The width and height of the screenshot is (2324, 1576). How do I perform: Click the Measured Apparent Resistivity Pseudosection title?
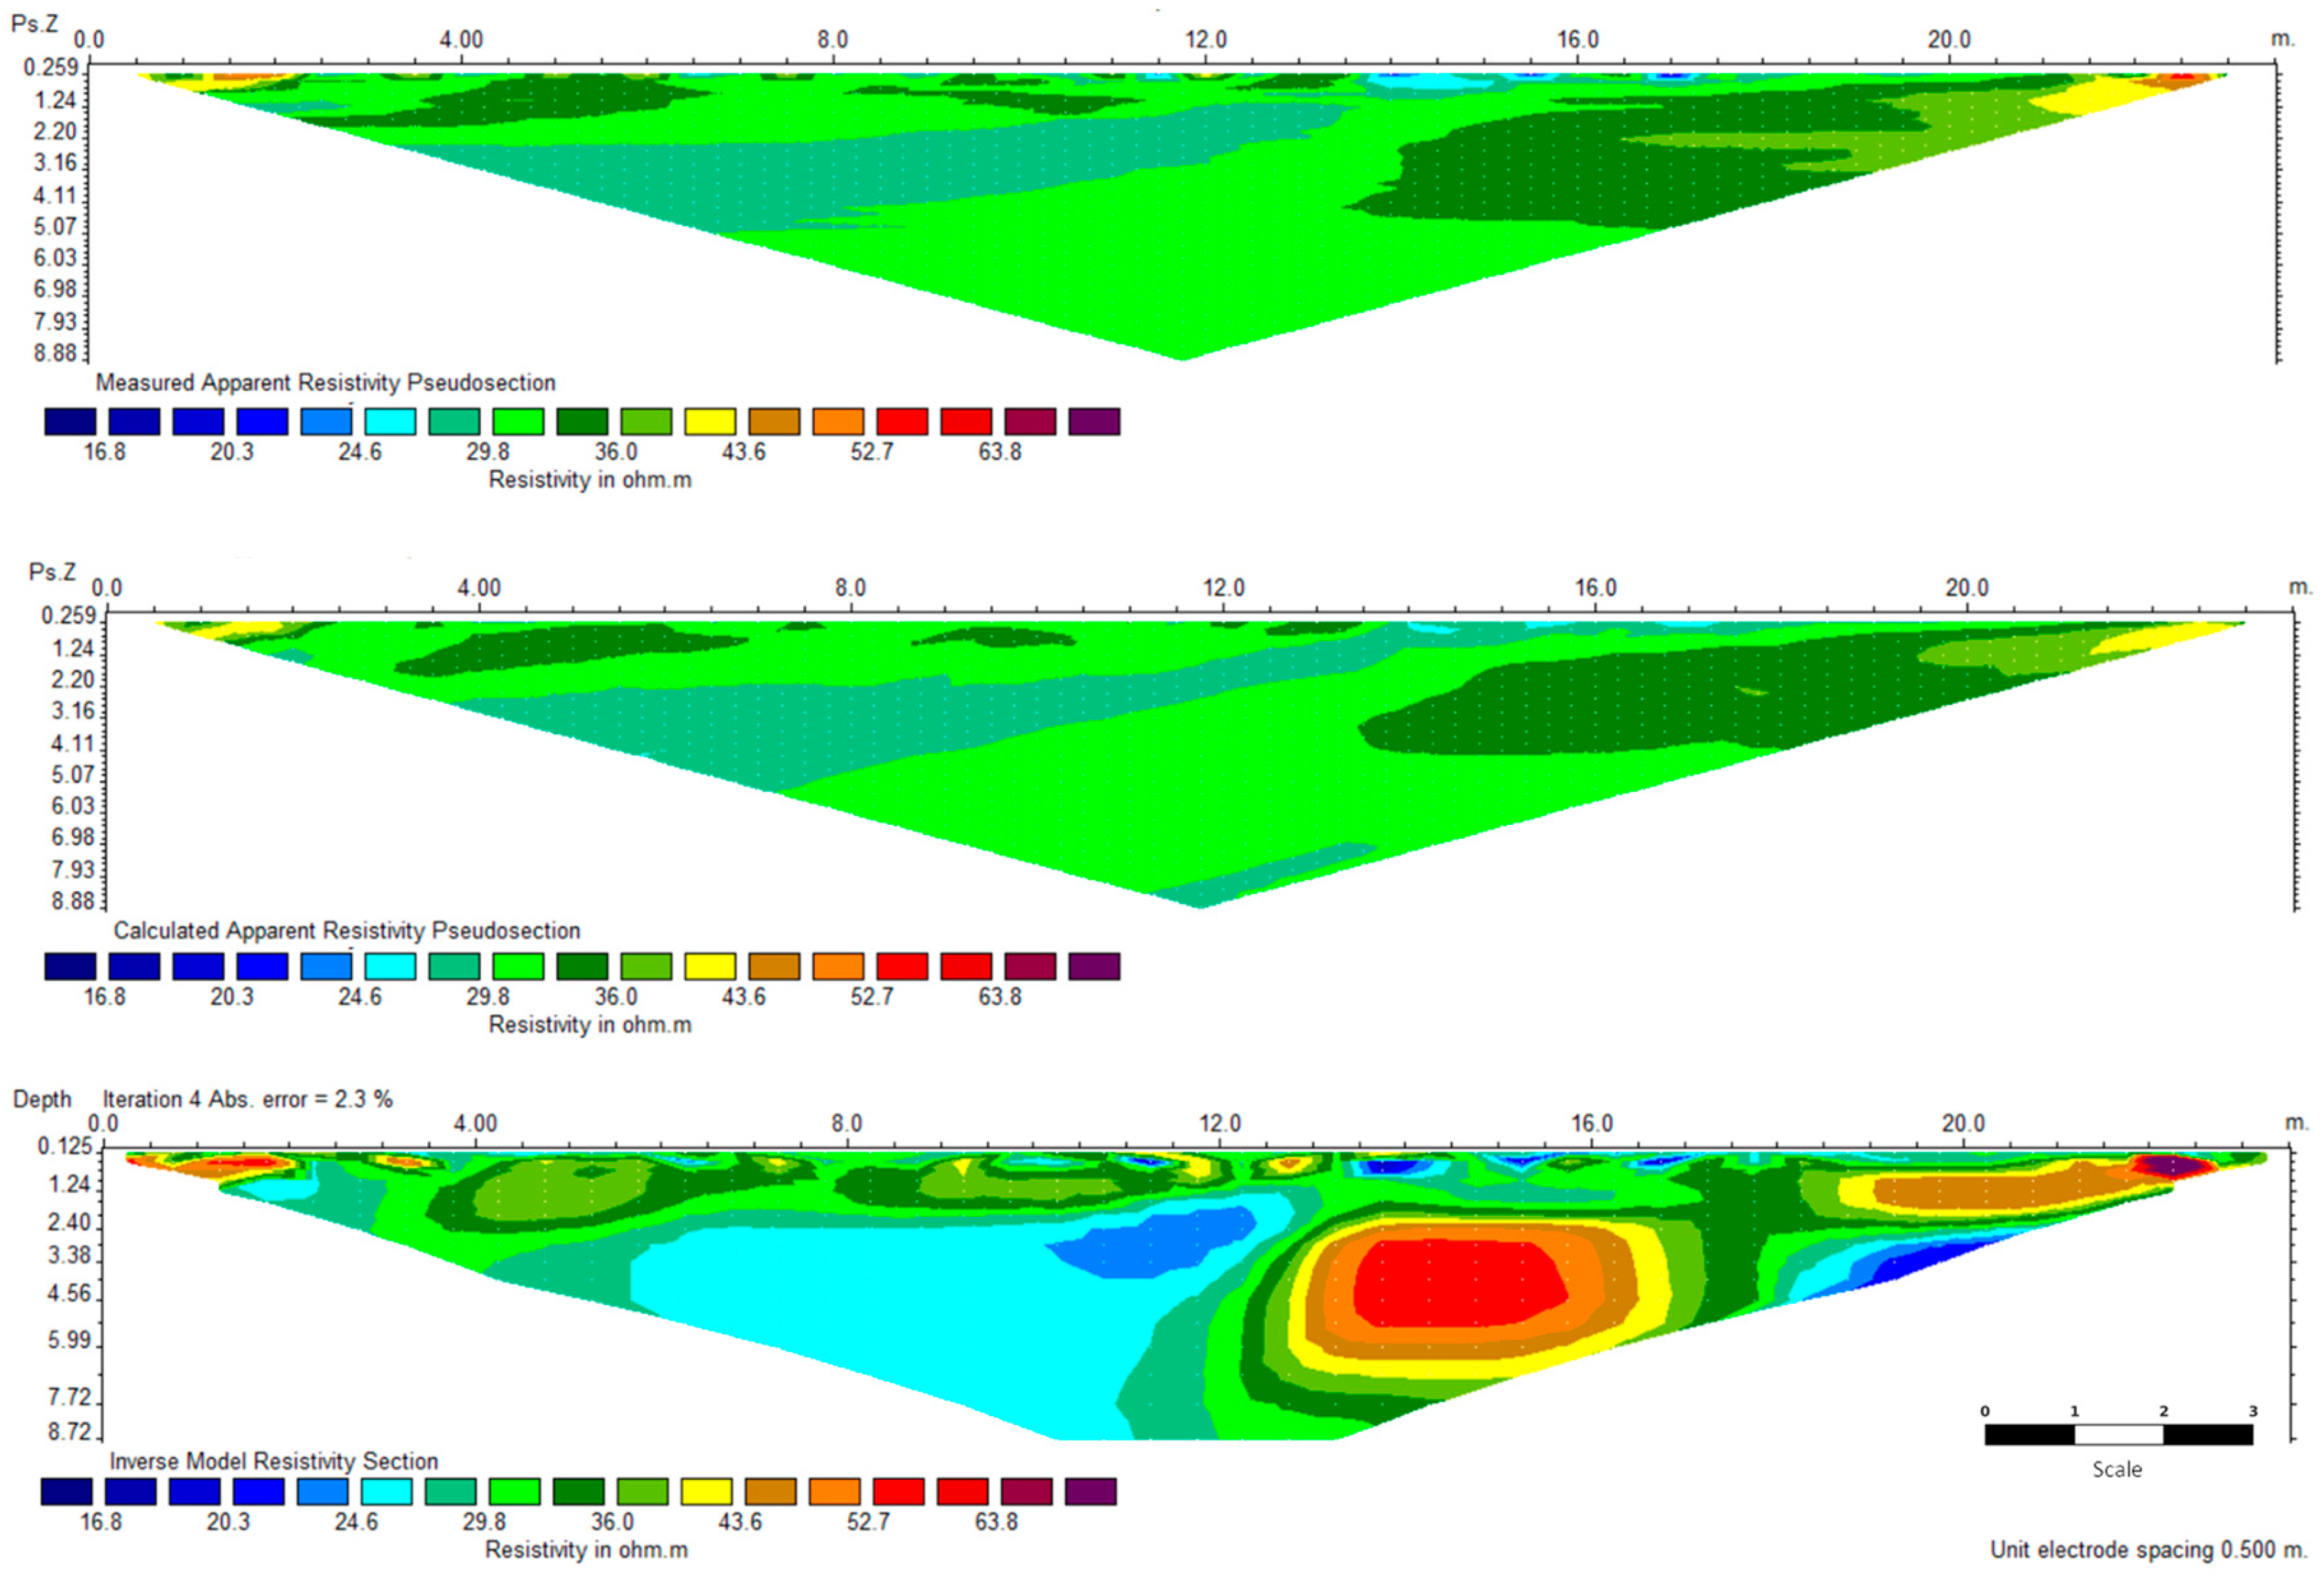(x=325, y=382)
